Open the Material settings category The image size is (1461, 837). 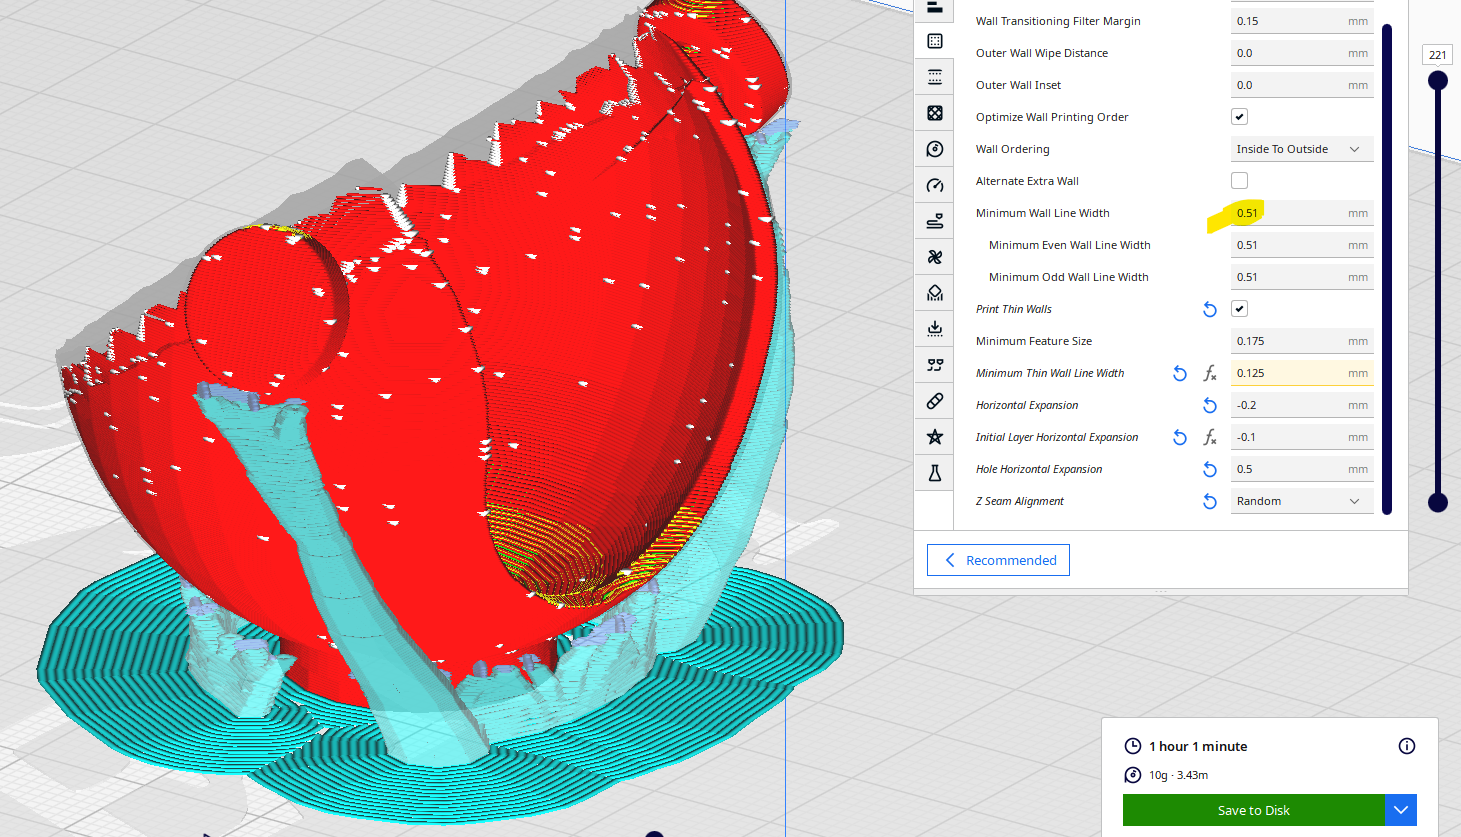tap(934, 148)
